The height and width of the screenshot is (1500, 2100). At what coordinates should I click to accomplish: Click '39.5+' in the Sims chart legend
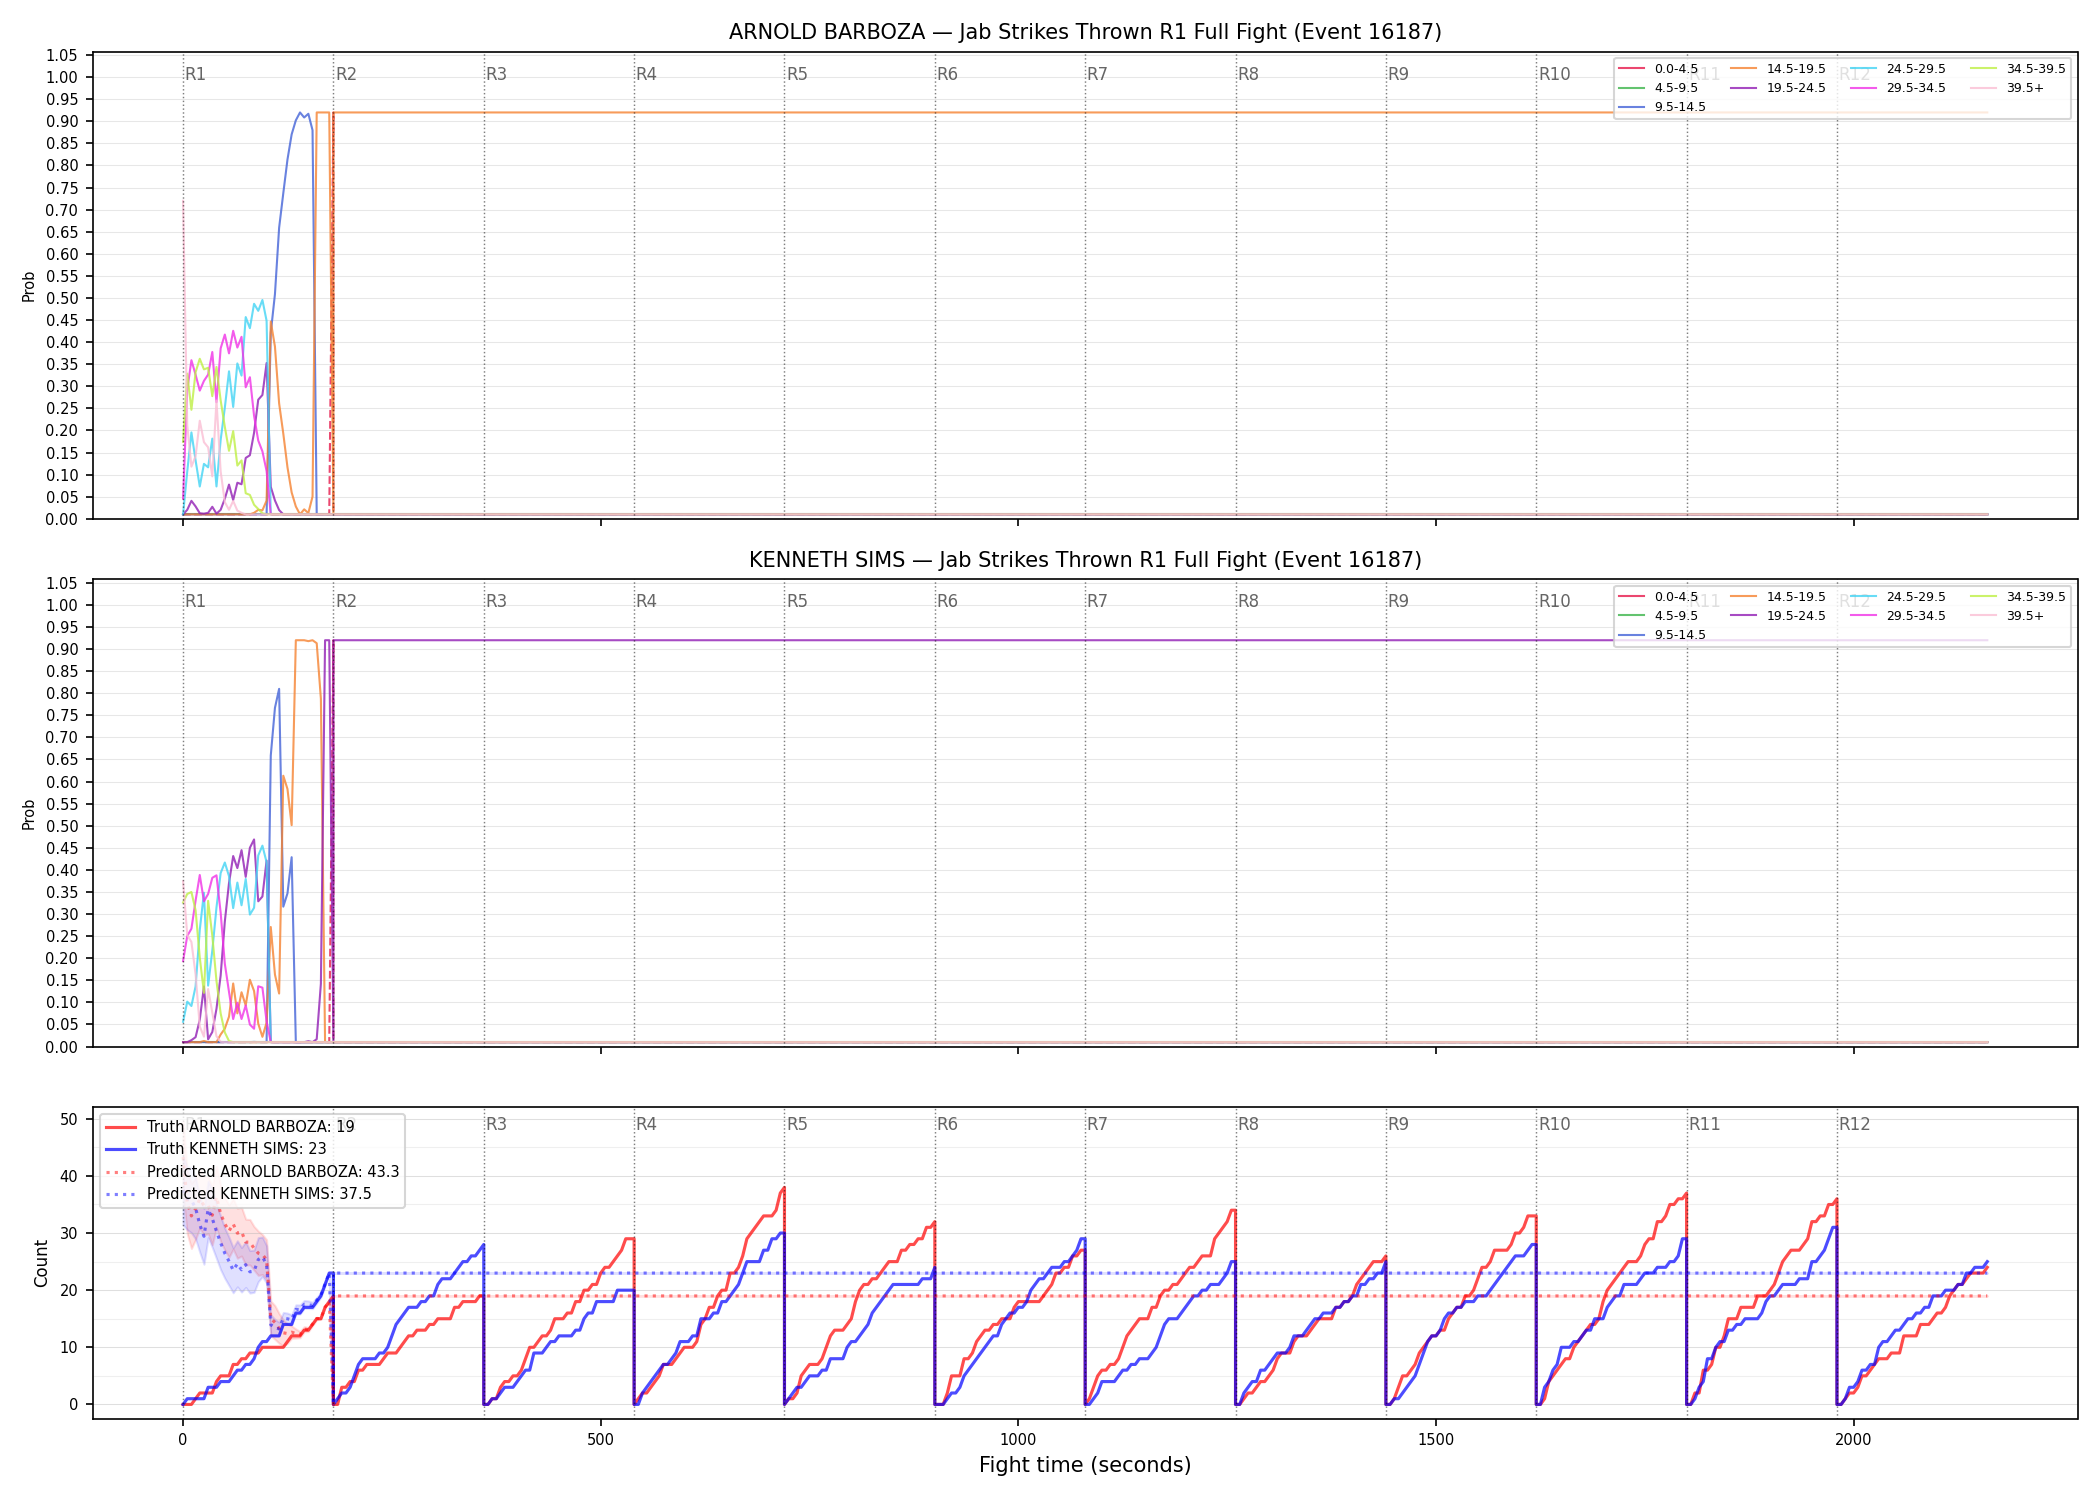[2025, 616]
